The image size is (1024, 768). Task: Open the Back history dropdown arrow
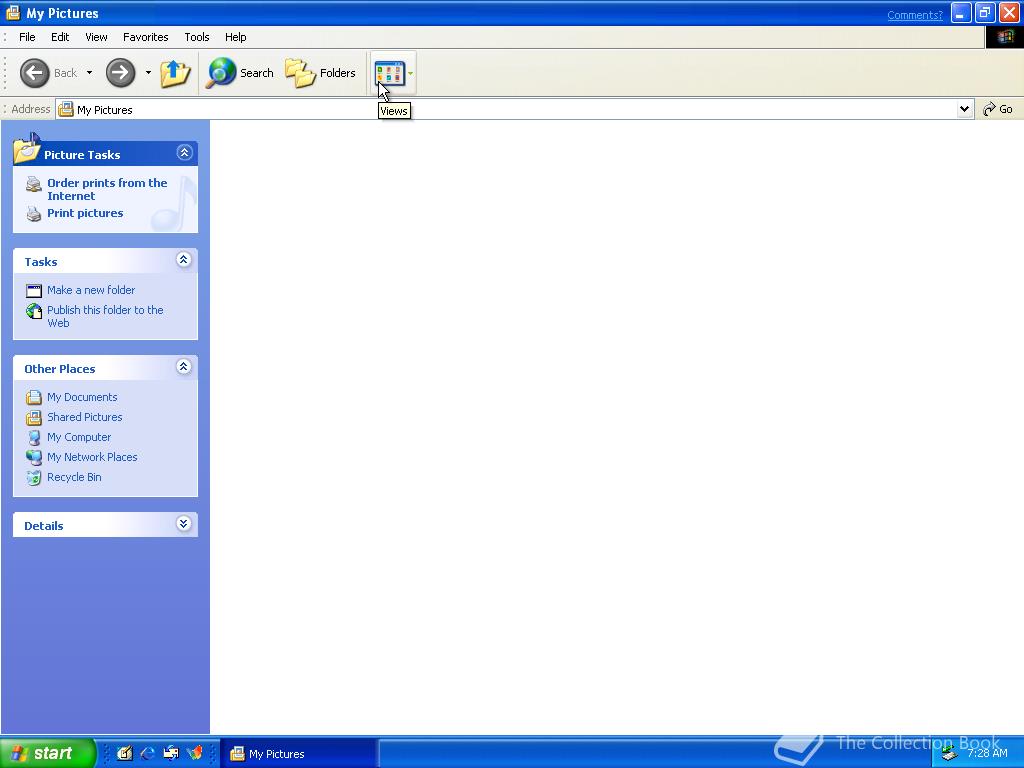[x=89, y=72]
